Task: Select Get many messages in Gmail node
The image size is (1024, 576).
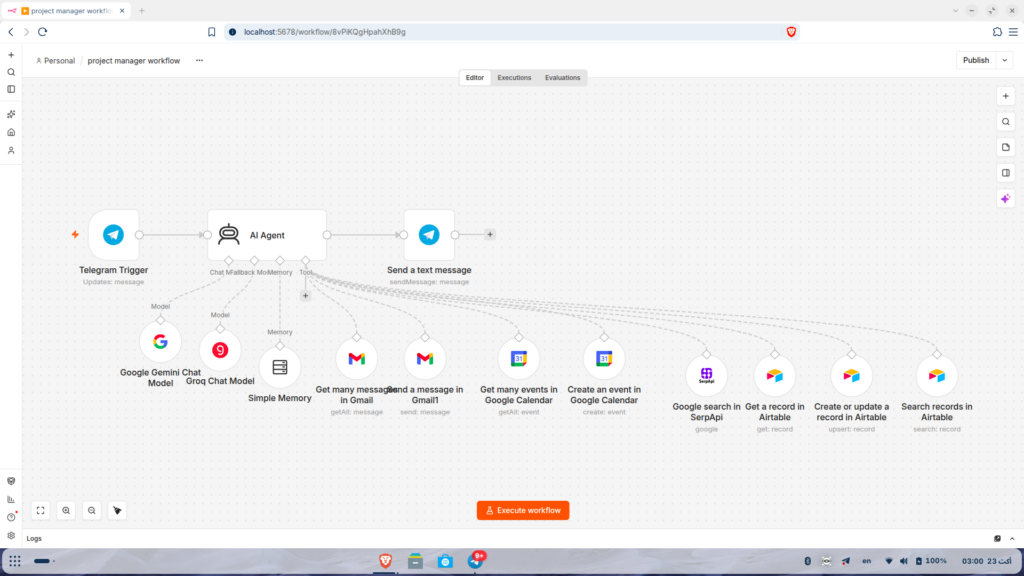Action: pos(357,359)
